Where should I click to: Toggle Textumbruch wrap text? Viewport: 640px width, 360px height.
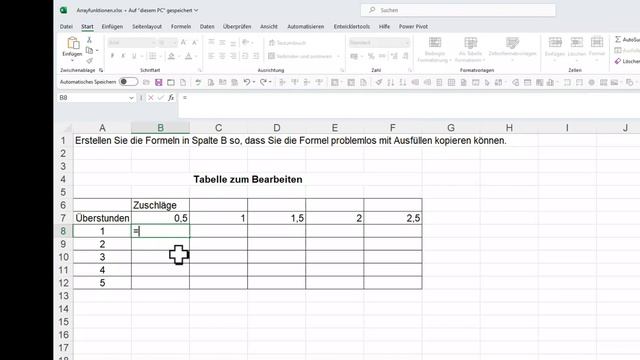point(287,43)
